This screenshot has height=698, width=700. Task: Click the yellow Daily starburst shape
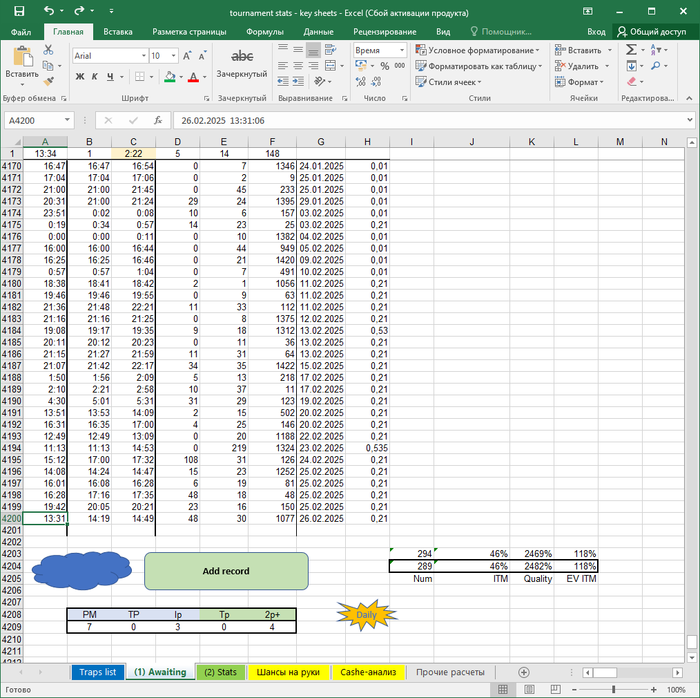point(366,615)
